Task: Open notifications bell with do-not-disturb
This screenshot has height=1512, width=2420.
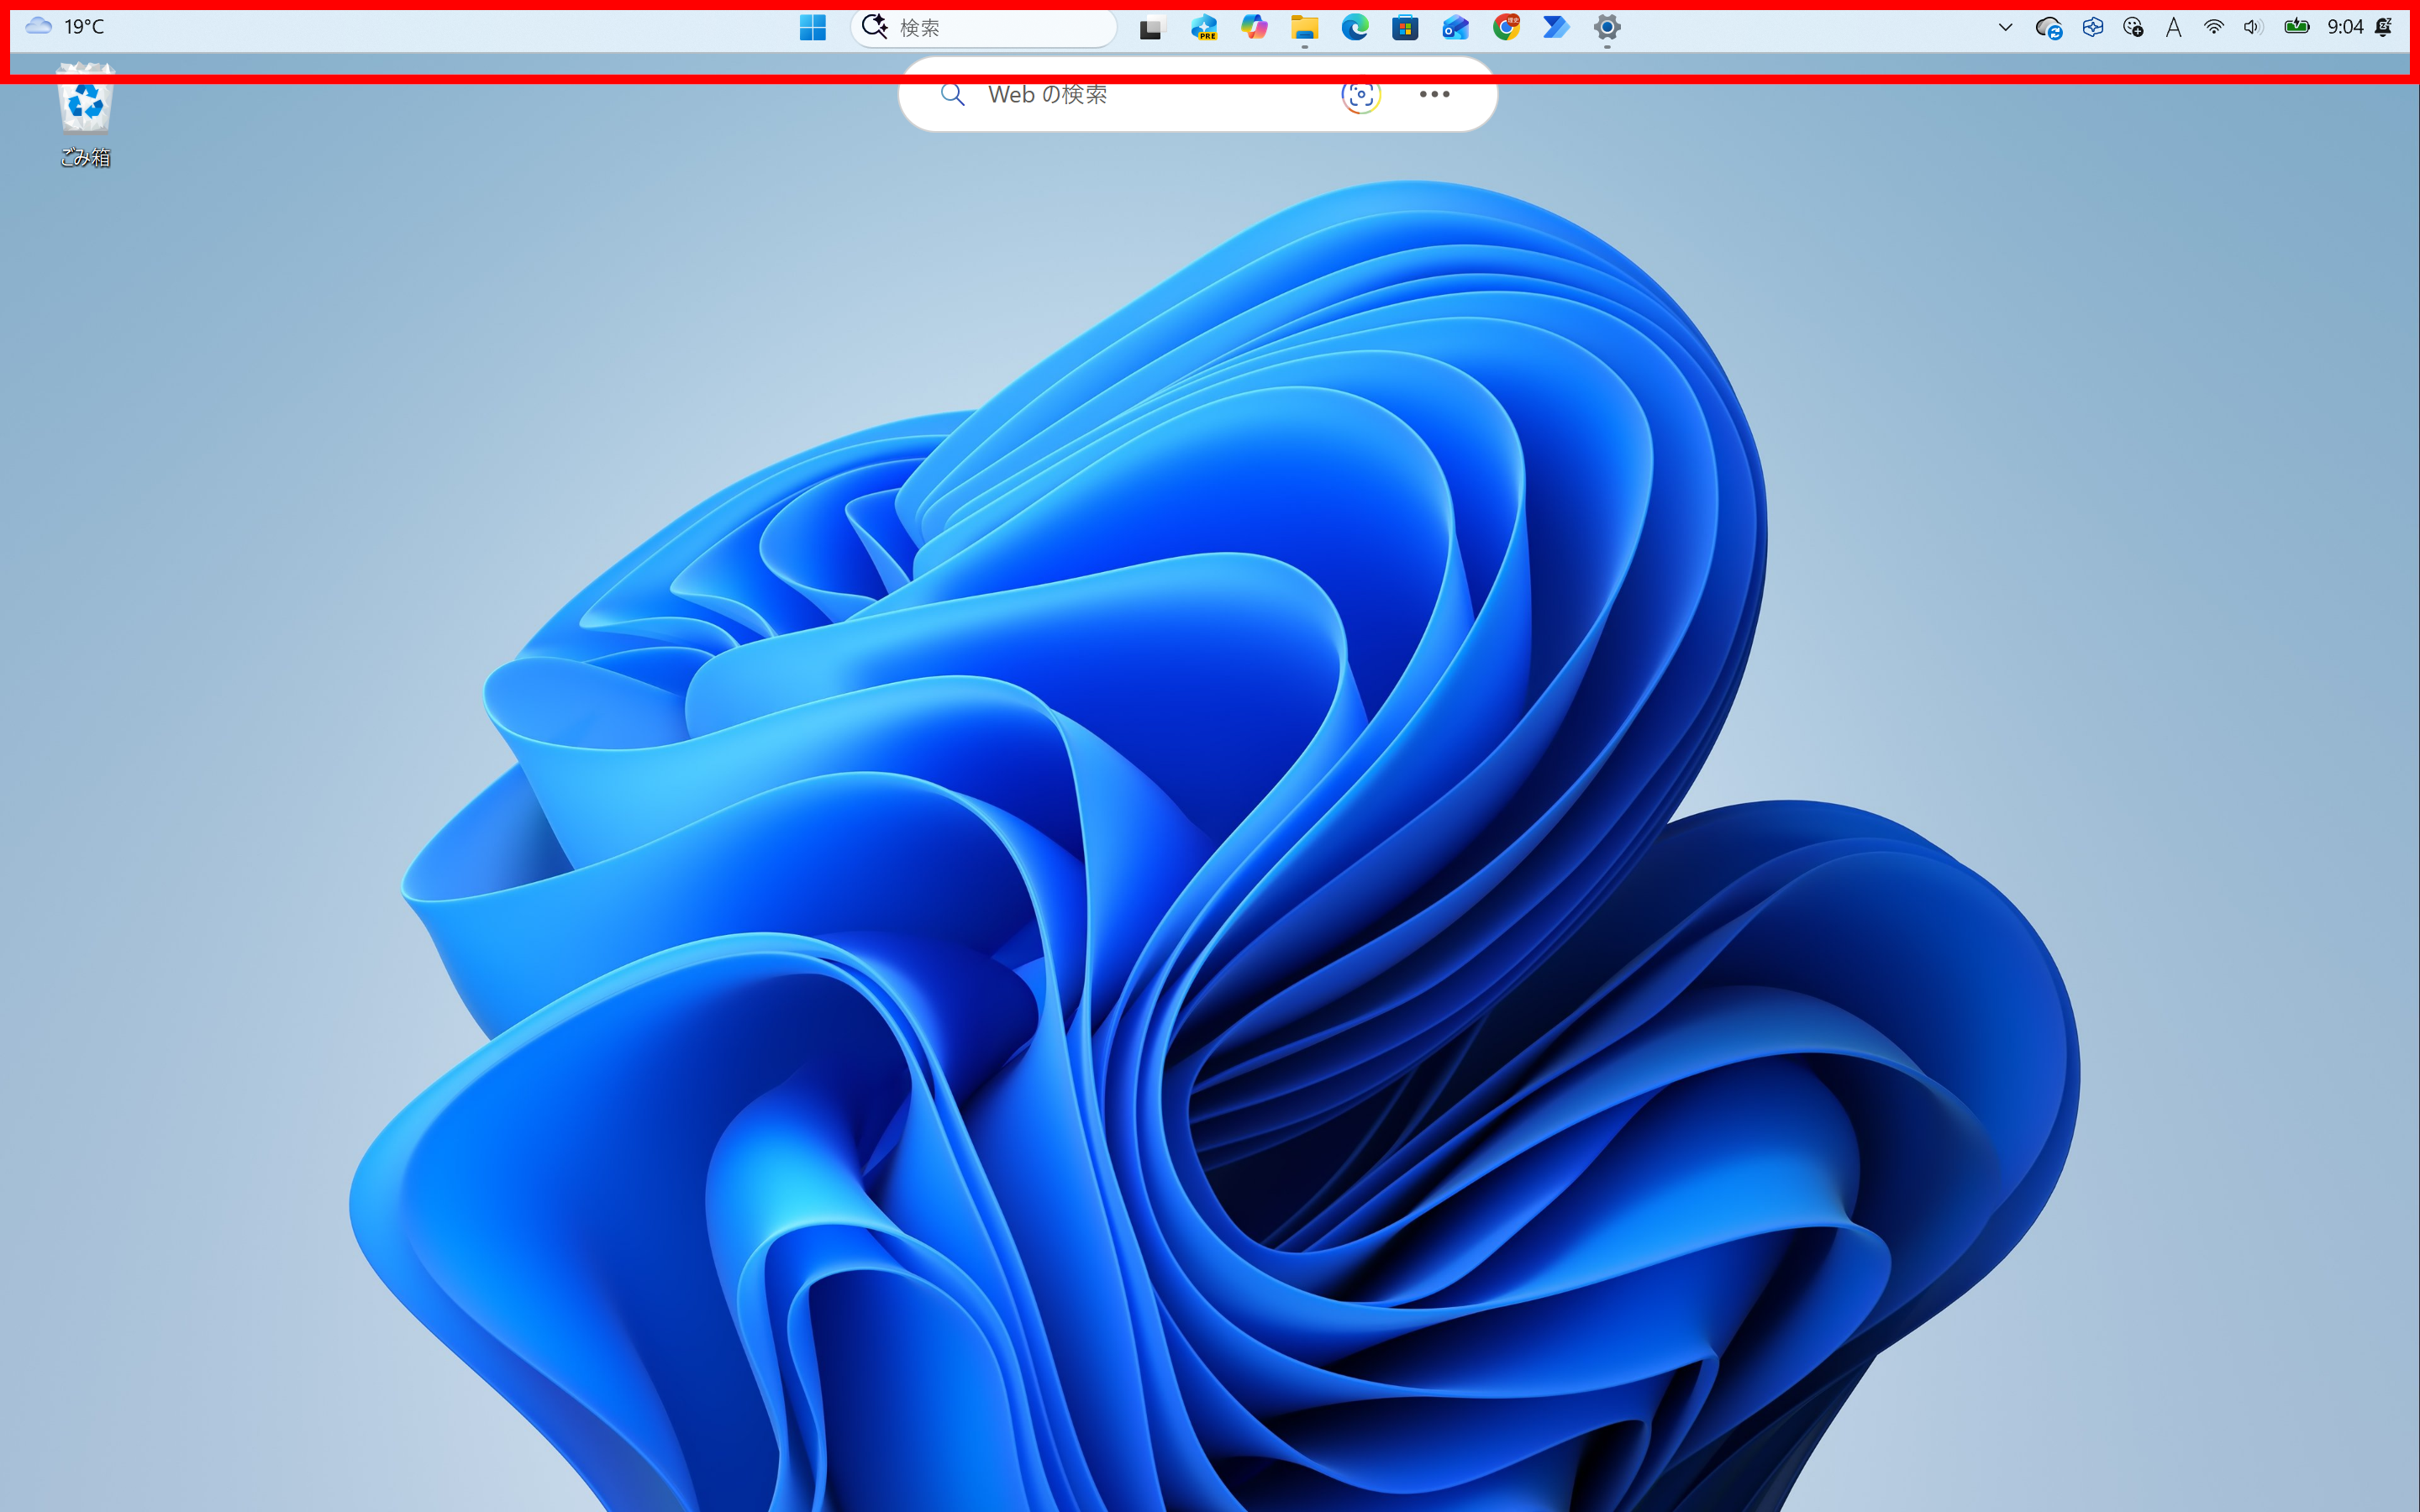Action: point(2385,27)
